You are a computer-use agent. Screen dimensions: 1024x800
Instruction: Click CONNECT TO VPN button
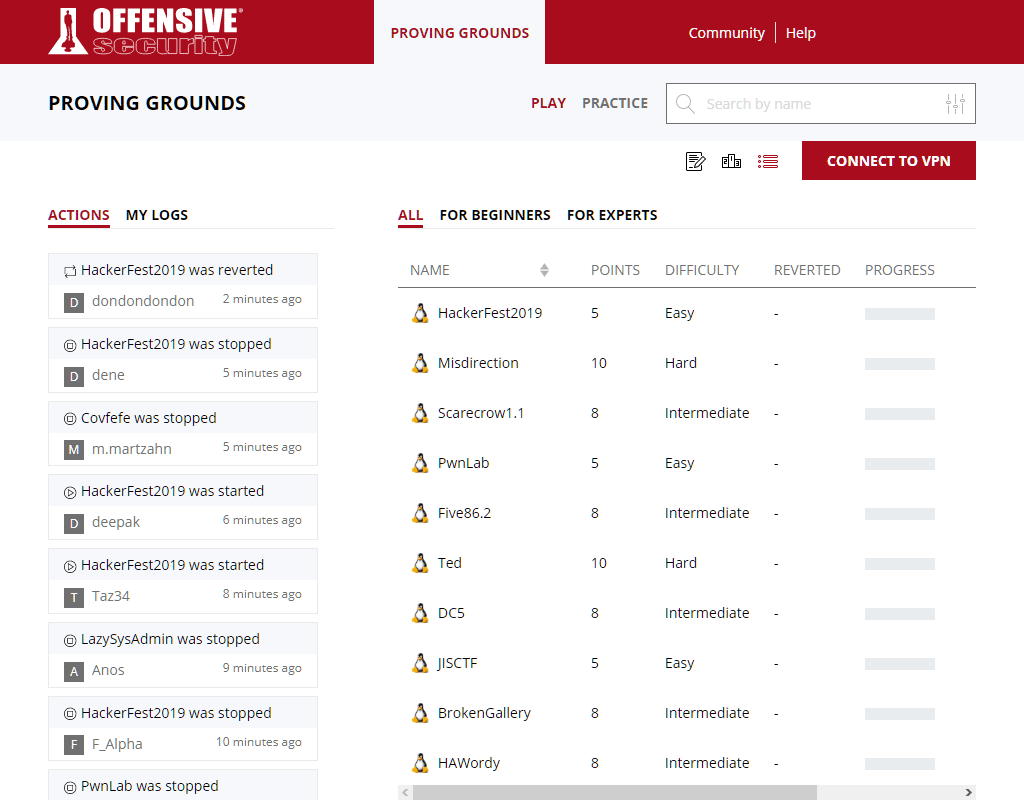tap(888, 161)
